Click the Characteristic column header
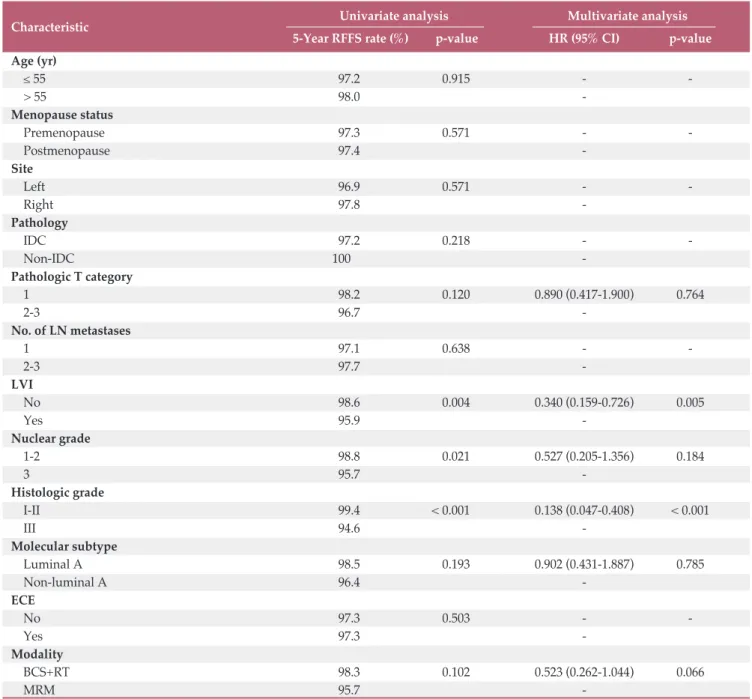 (50, 27)
